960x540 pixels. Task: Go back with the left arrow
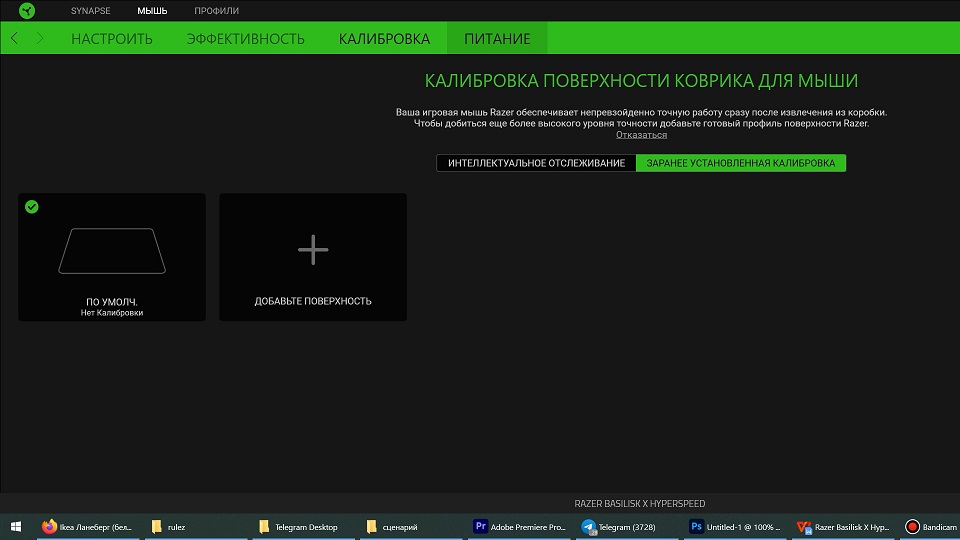[14, 38]
